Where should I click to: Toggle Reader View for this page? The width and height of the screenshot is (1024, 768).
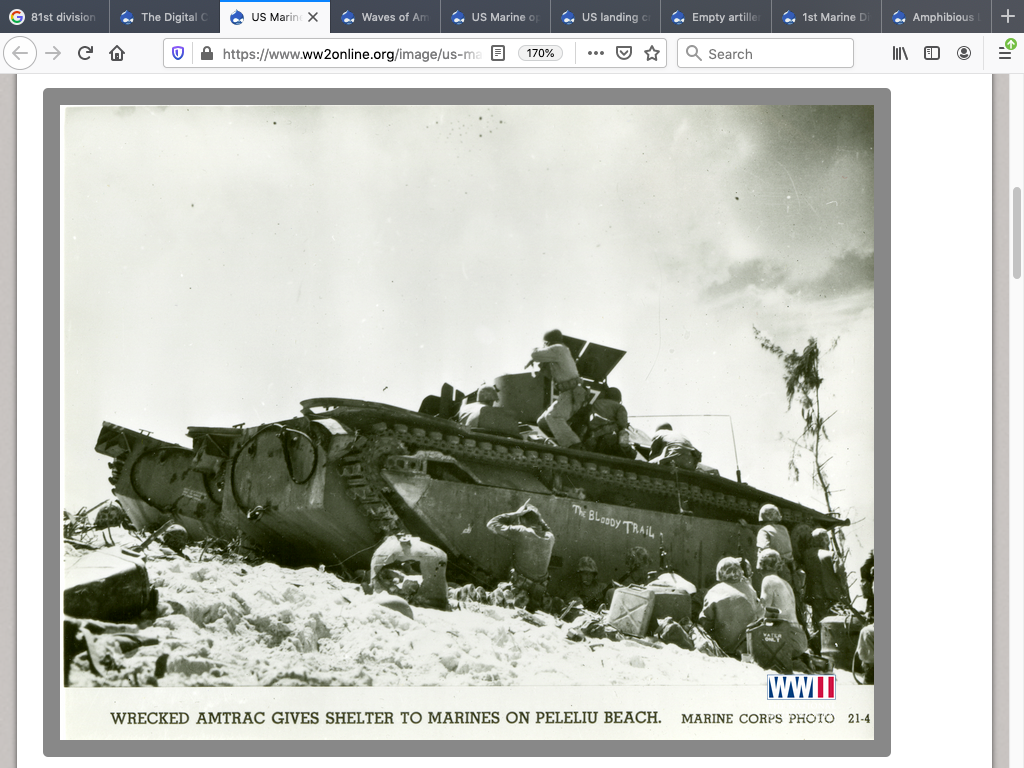point(498,53)
